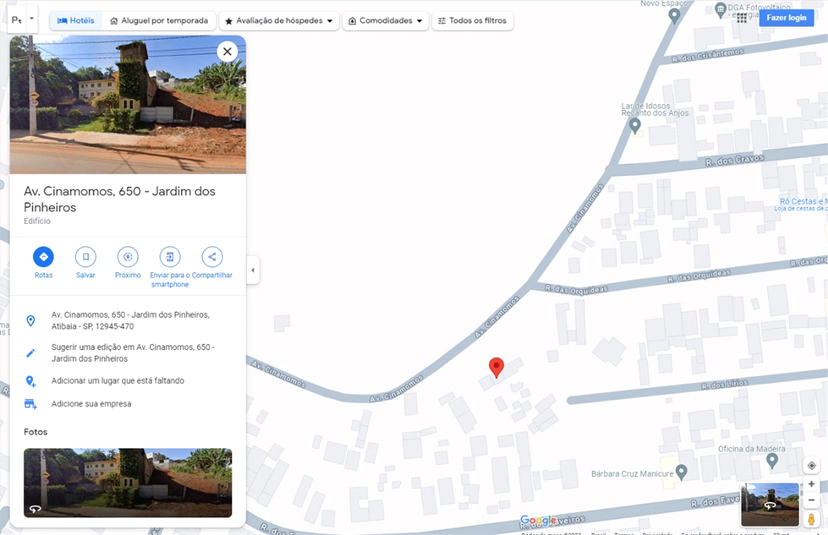
Task: Open the street photo thumbnail under Fotos
Action: coord(128,483)
